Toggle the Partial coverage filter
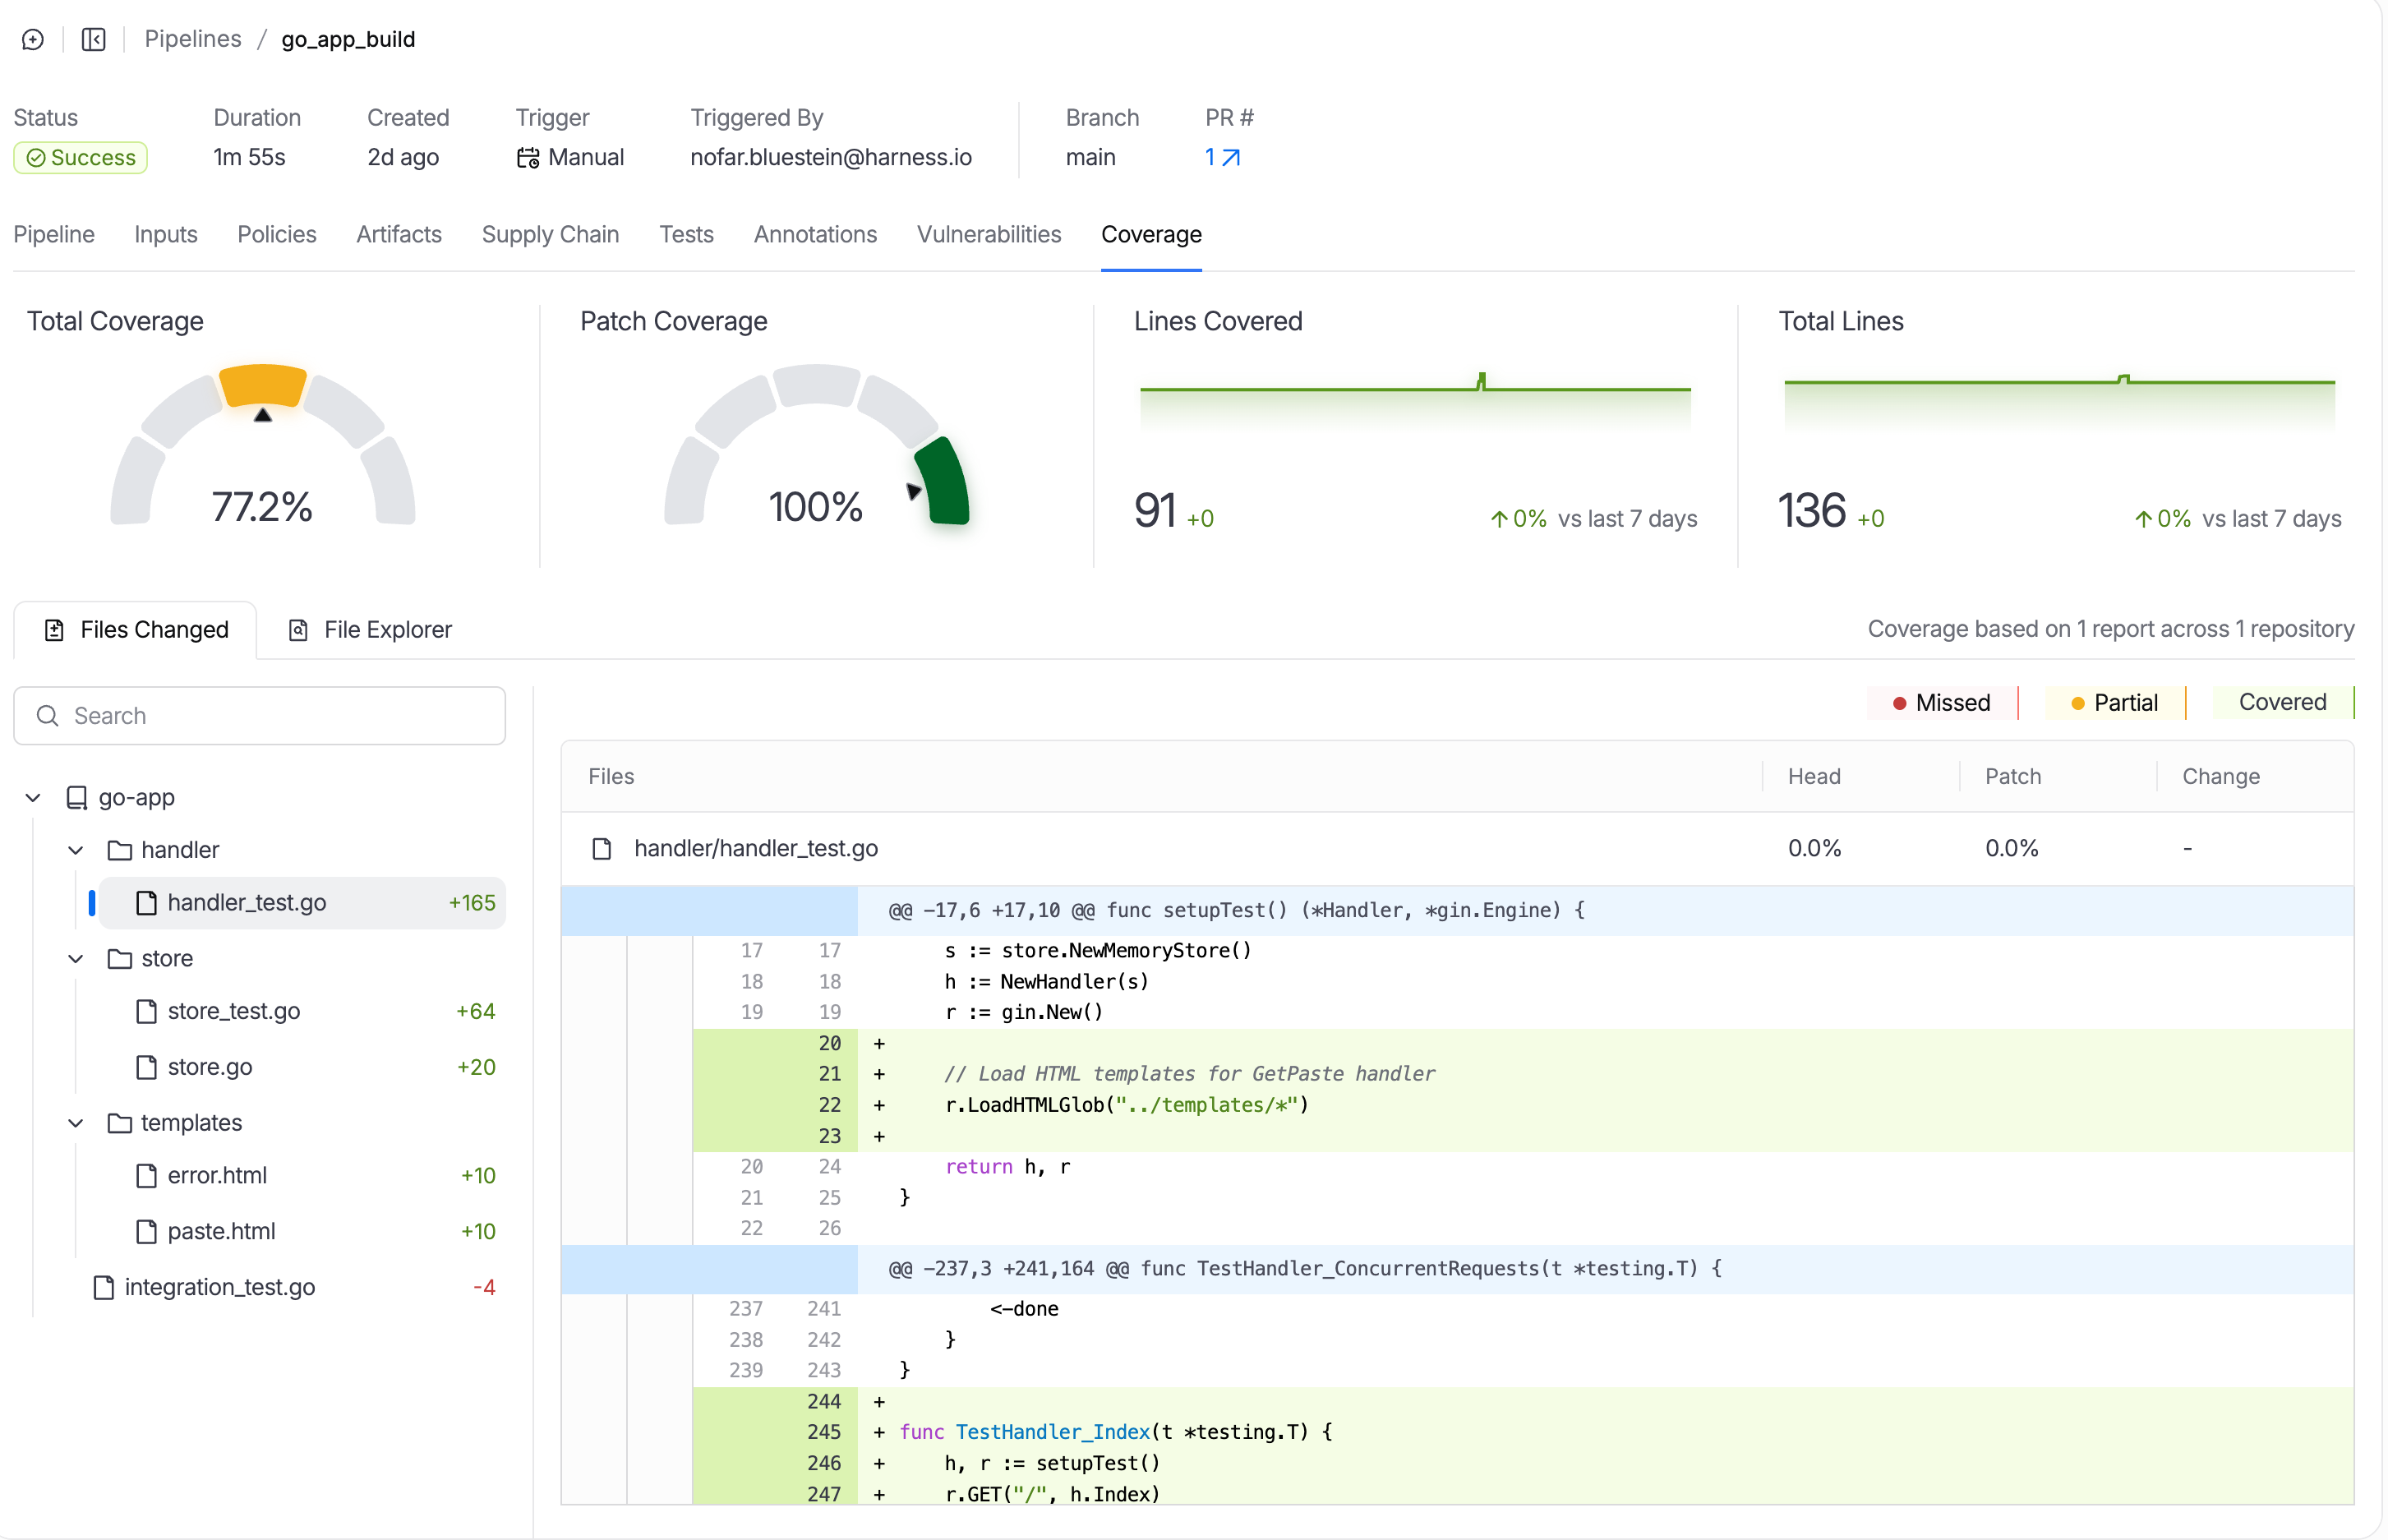 pos(2115,702)
